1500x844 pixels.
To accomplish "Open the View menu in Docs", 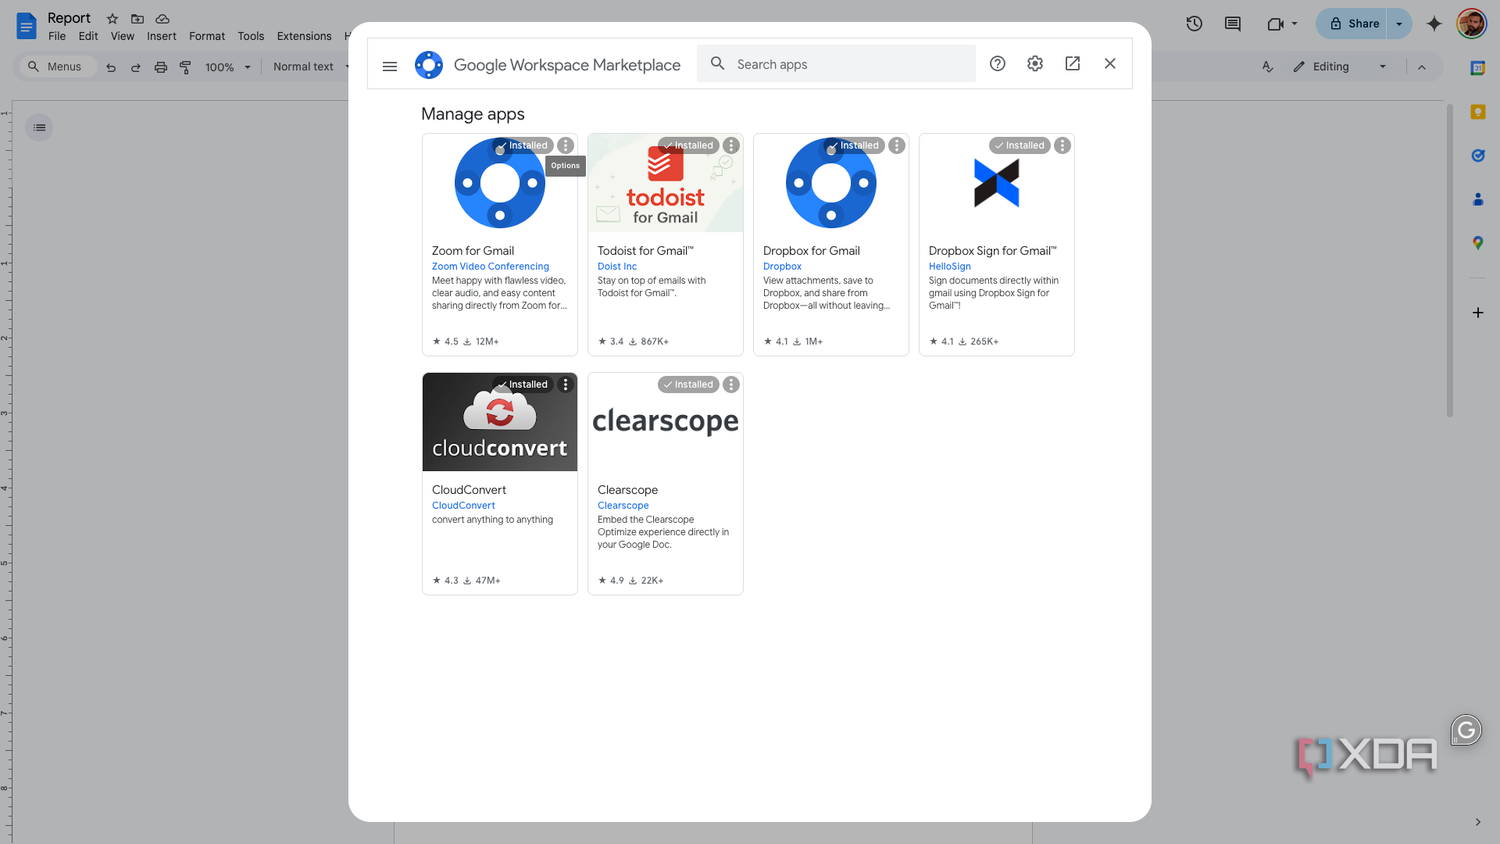I will pos(122,36).
